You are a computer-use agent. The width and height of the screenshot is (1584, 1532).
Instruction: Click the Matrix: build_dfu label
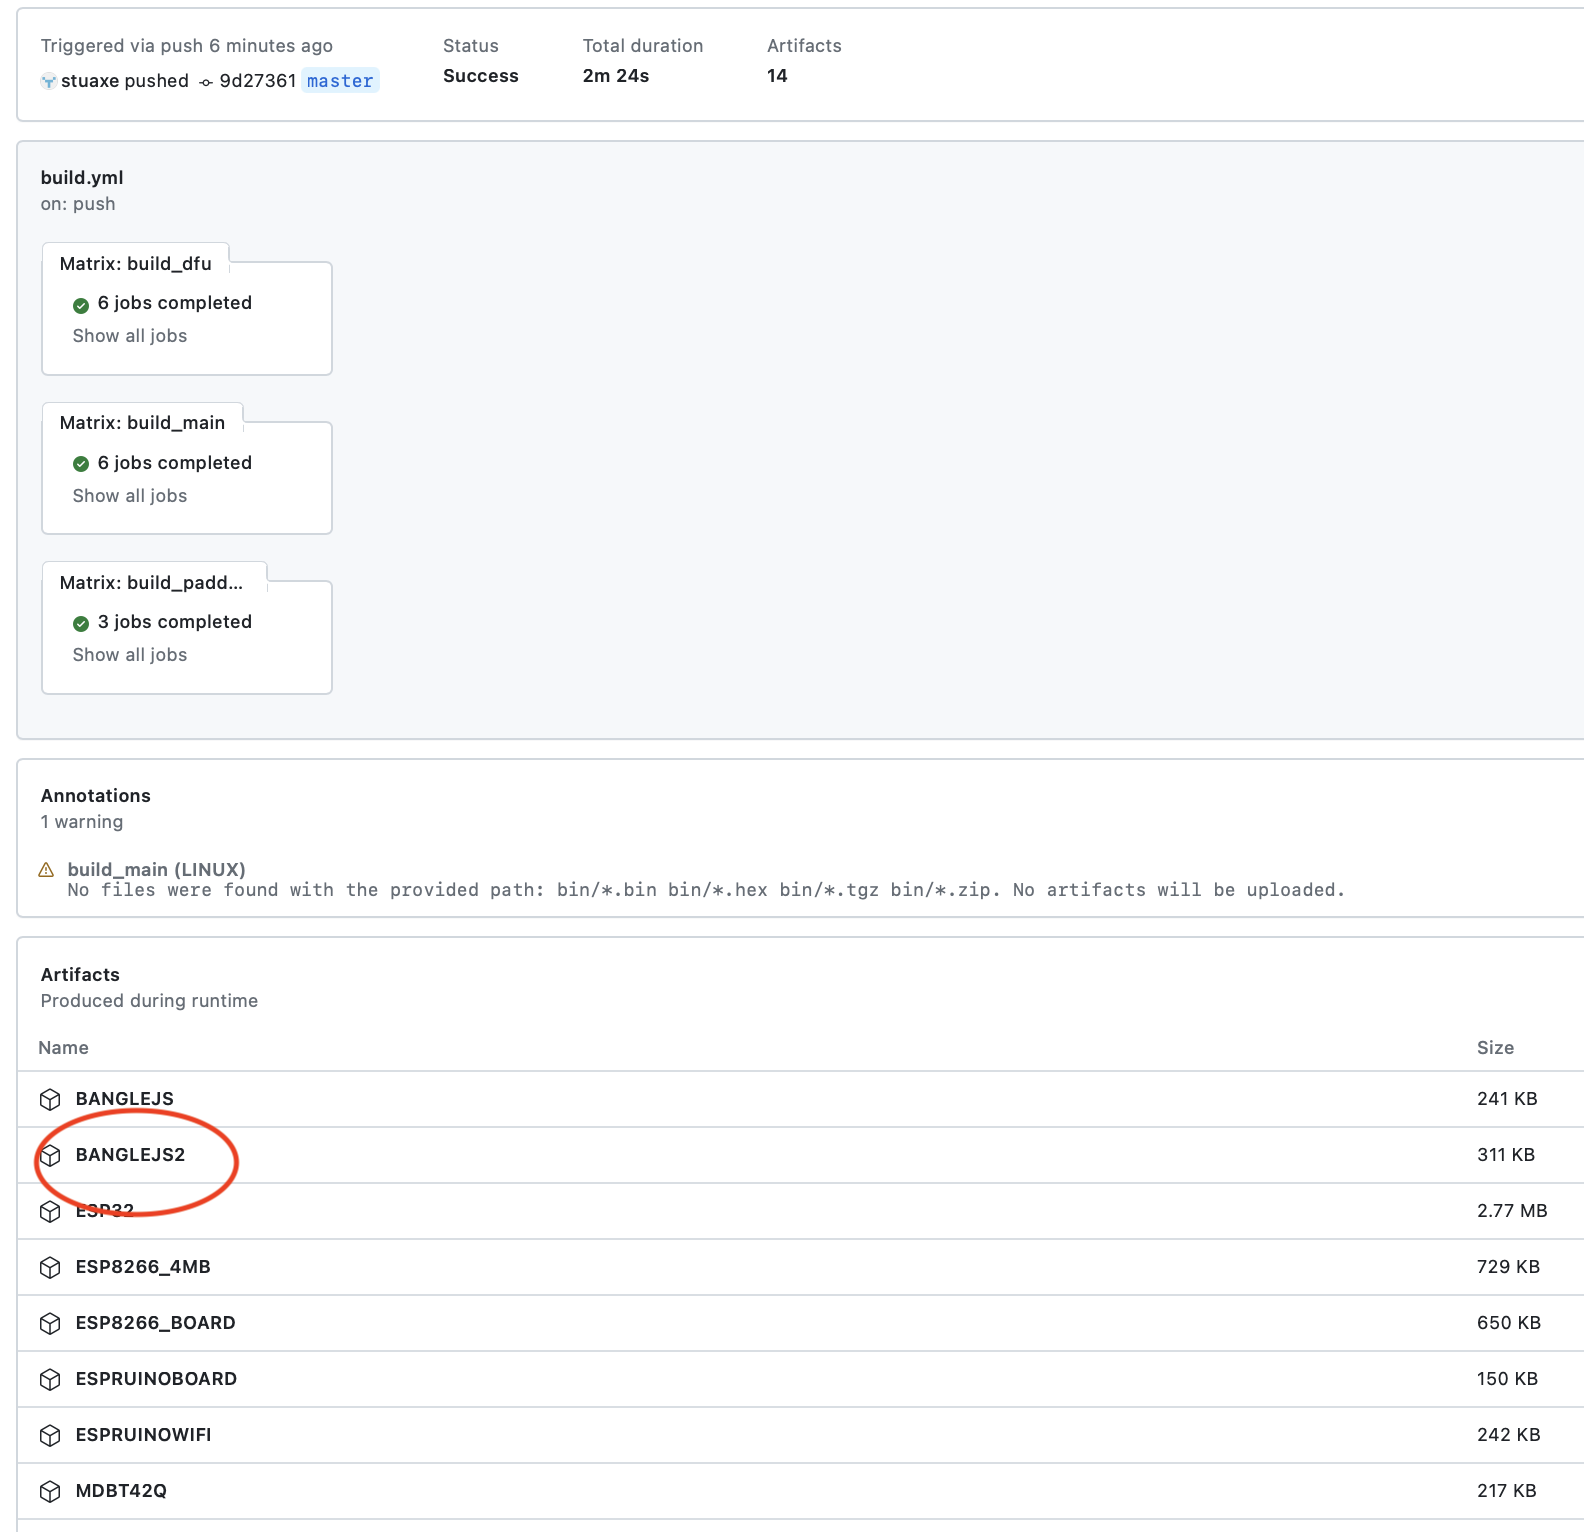[136, 264]
